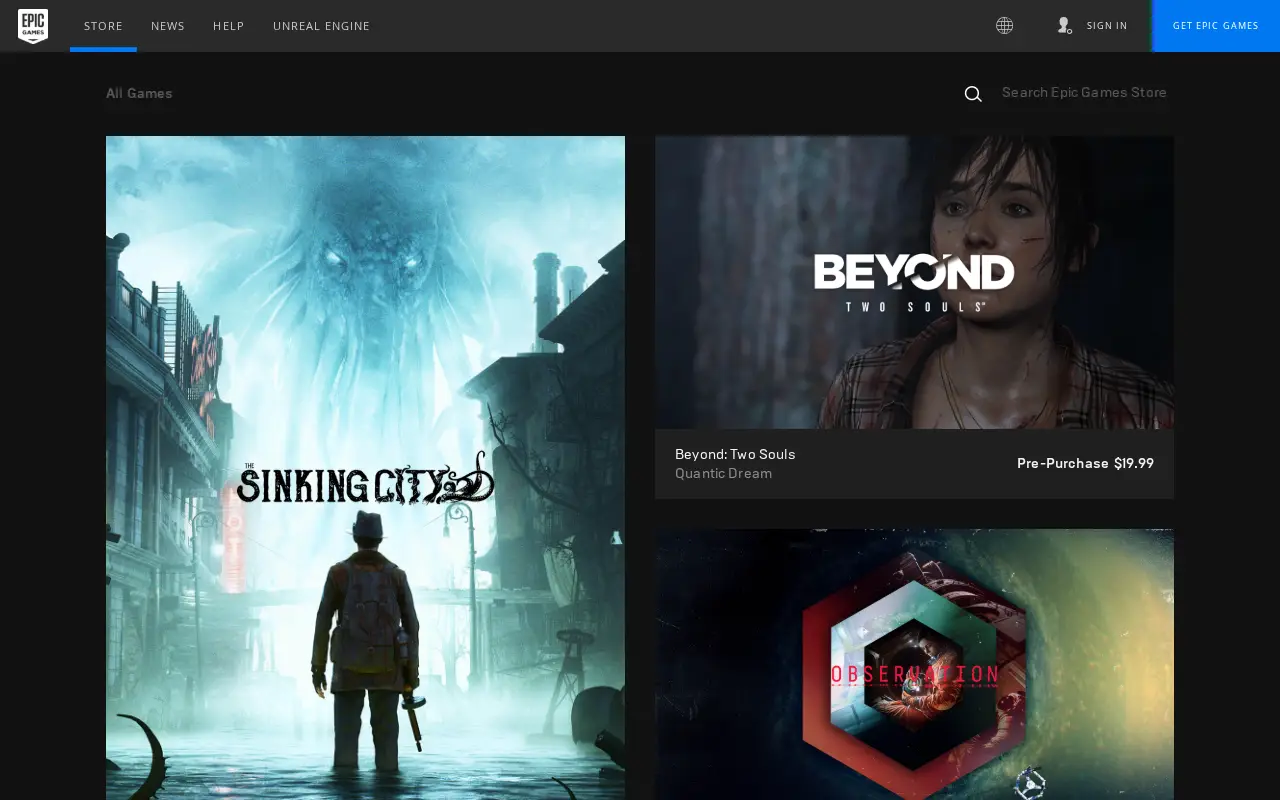1280x800 pixels.
Task: Click the Epic Games logo
Action: 33,26
